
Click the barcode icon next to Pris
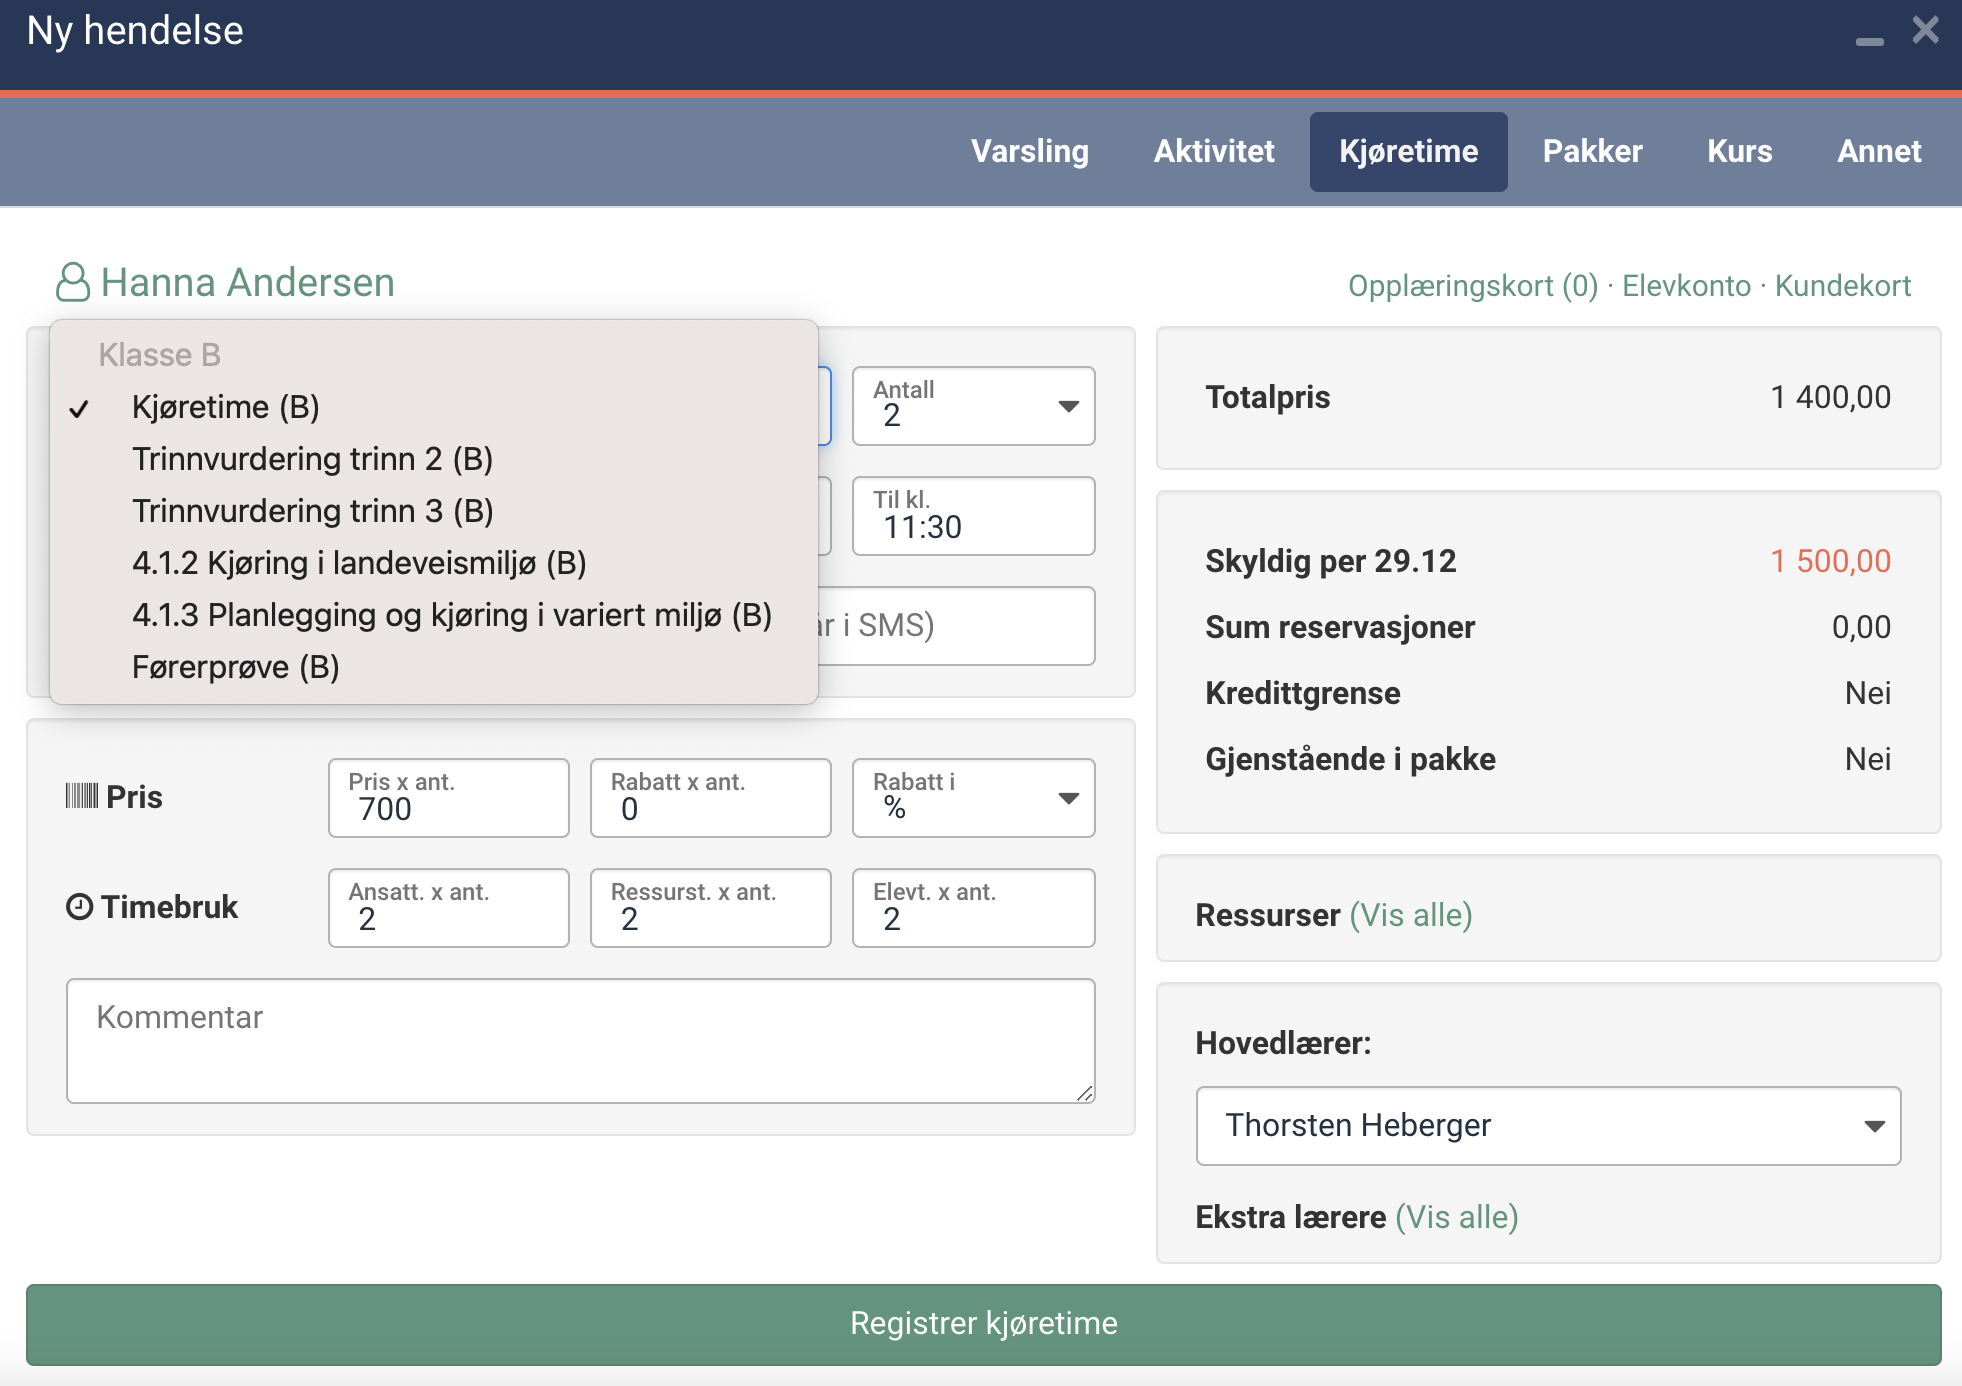tap(82, 796)
